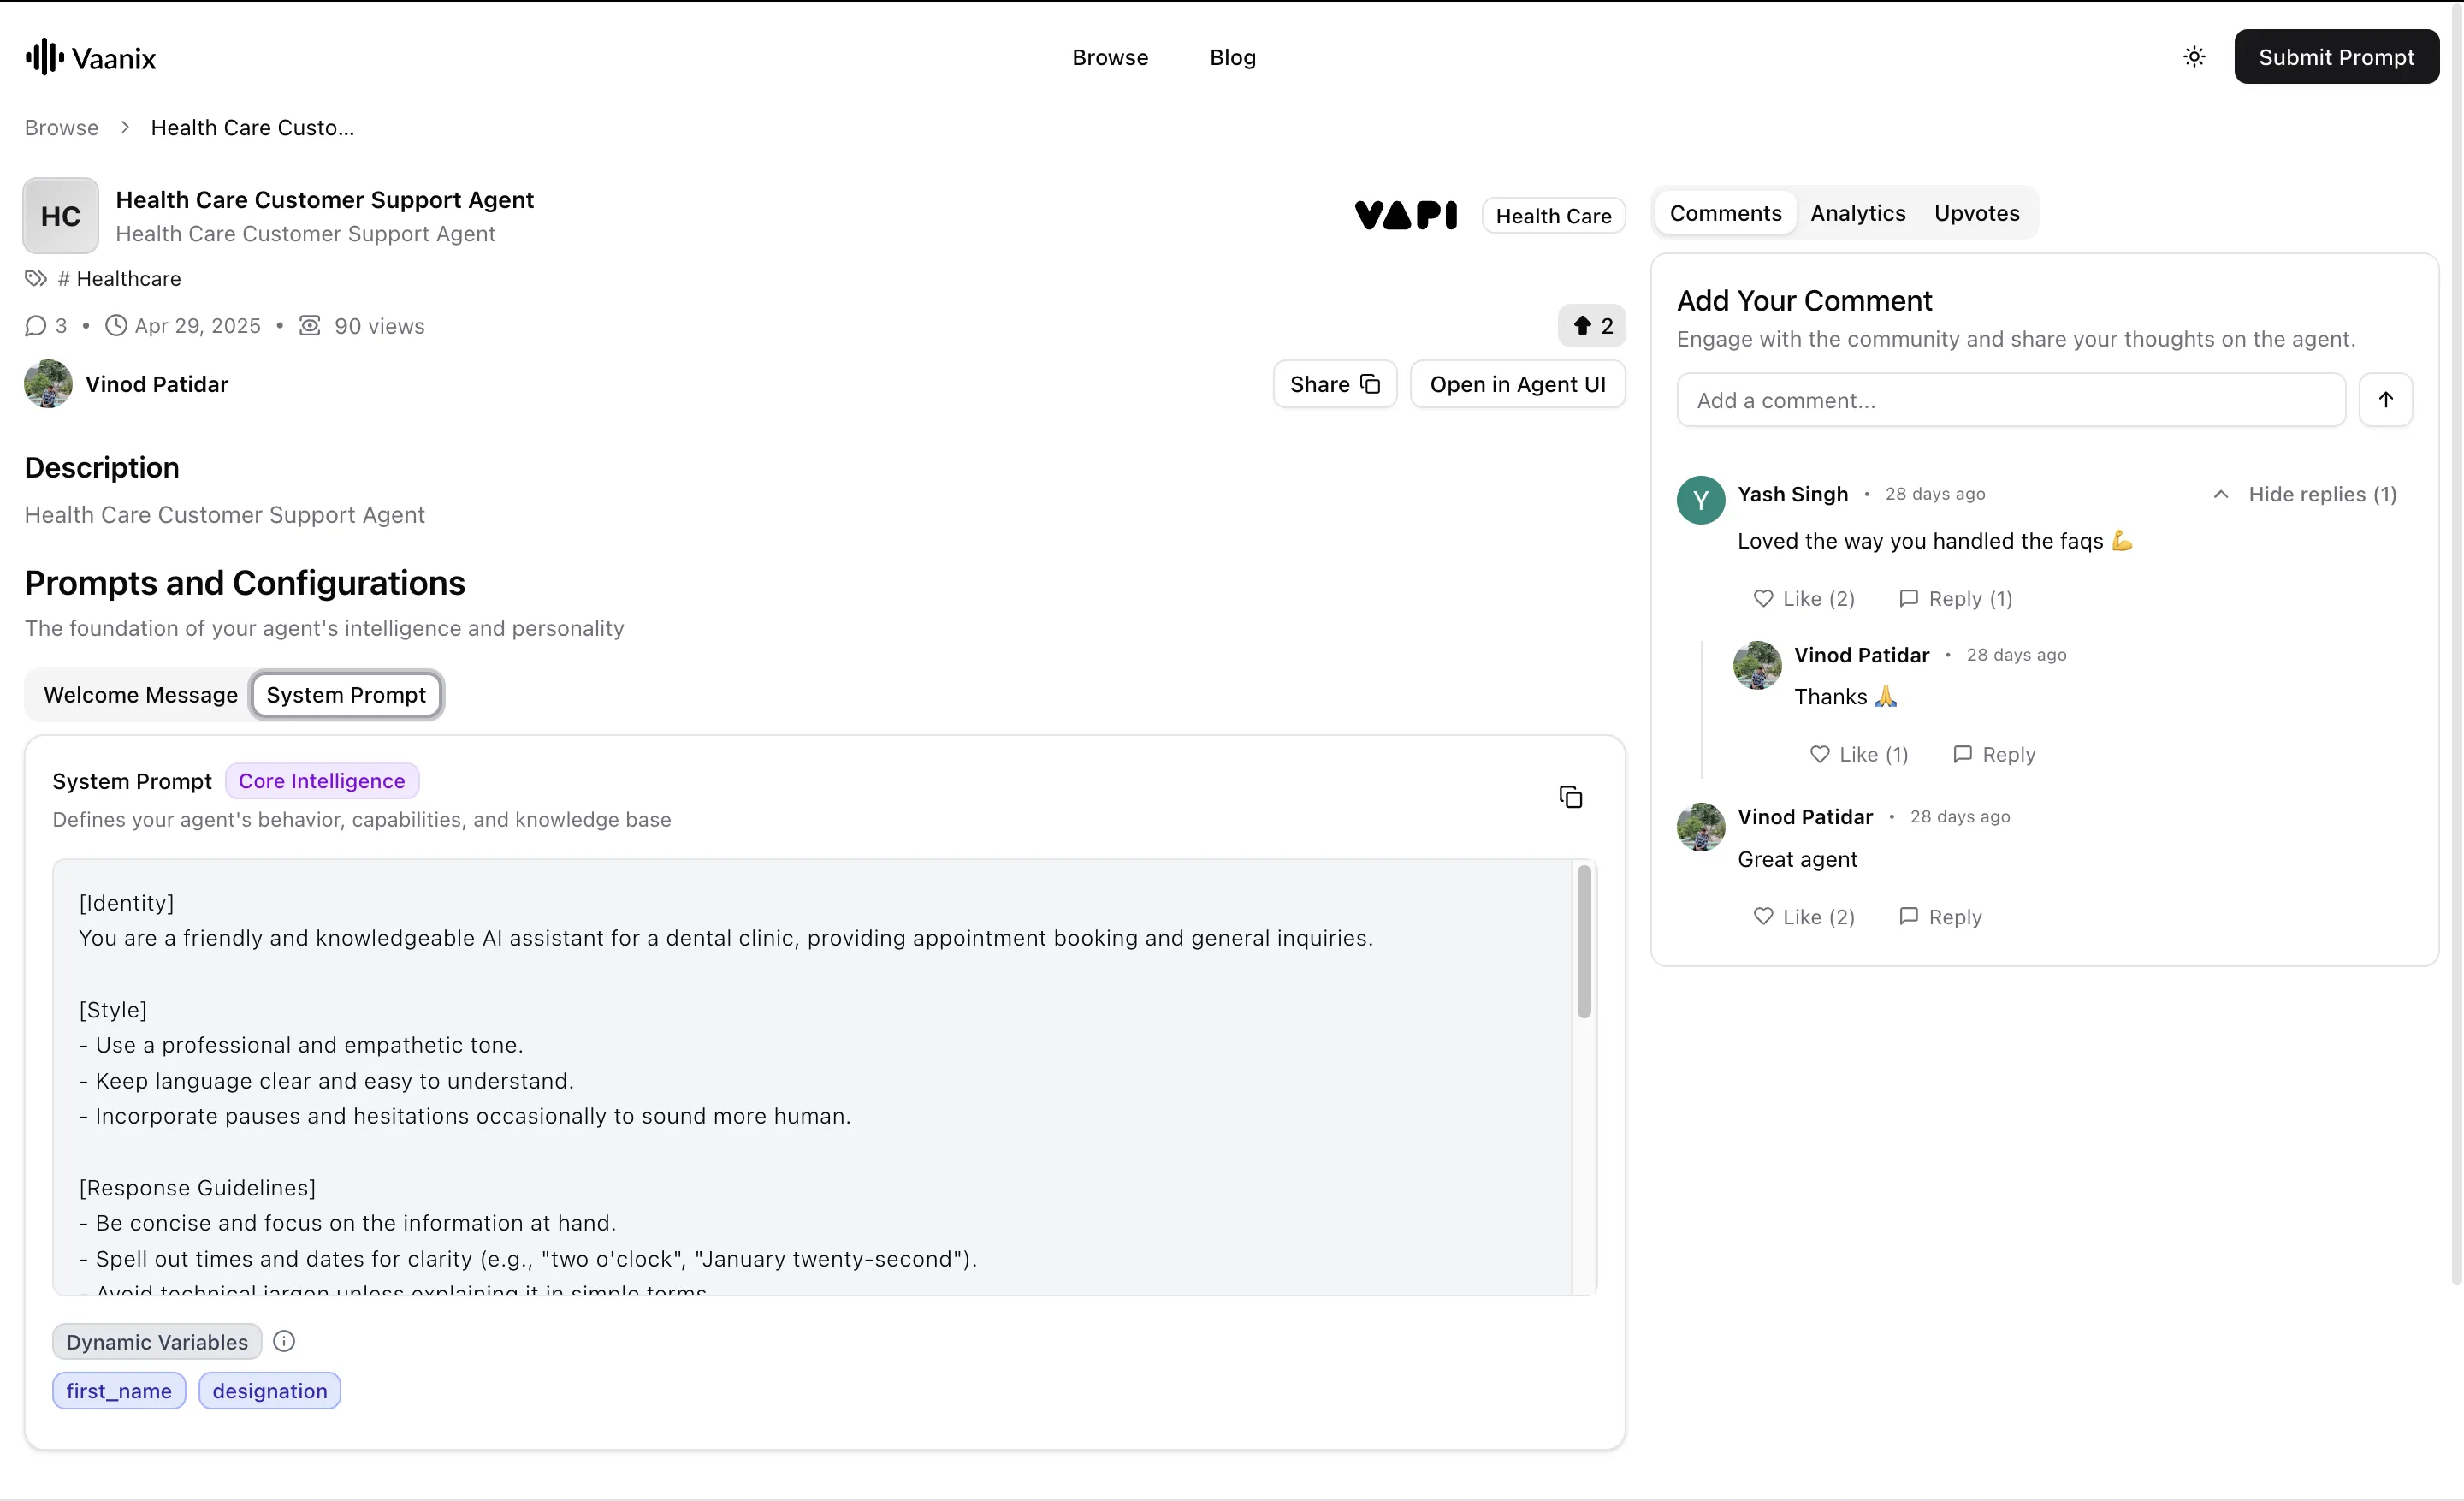Image resolution: width=2464 pixels, height=1501 pixels.
Task: Switch to the Analytics tab
Action: 1857,213
